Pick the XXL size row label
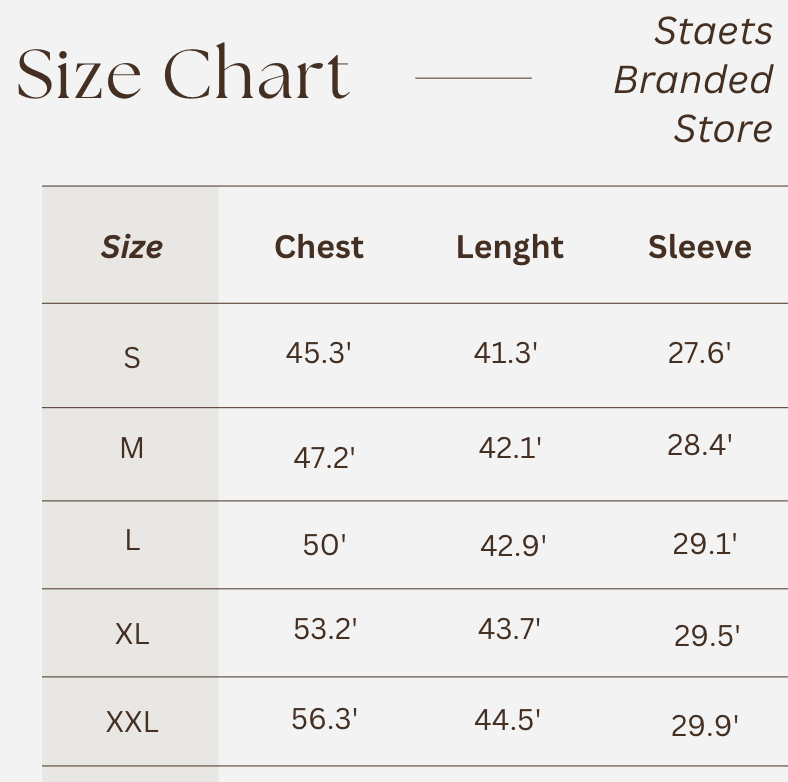This screenshot has height=782, width=788. [x=132, y=721]
